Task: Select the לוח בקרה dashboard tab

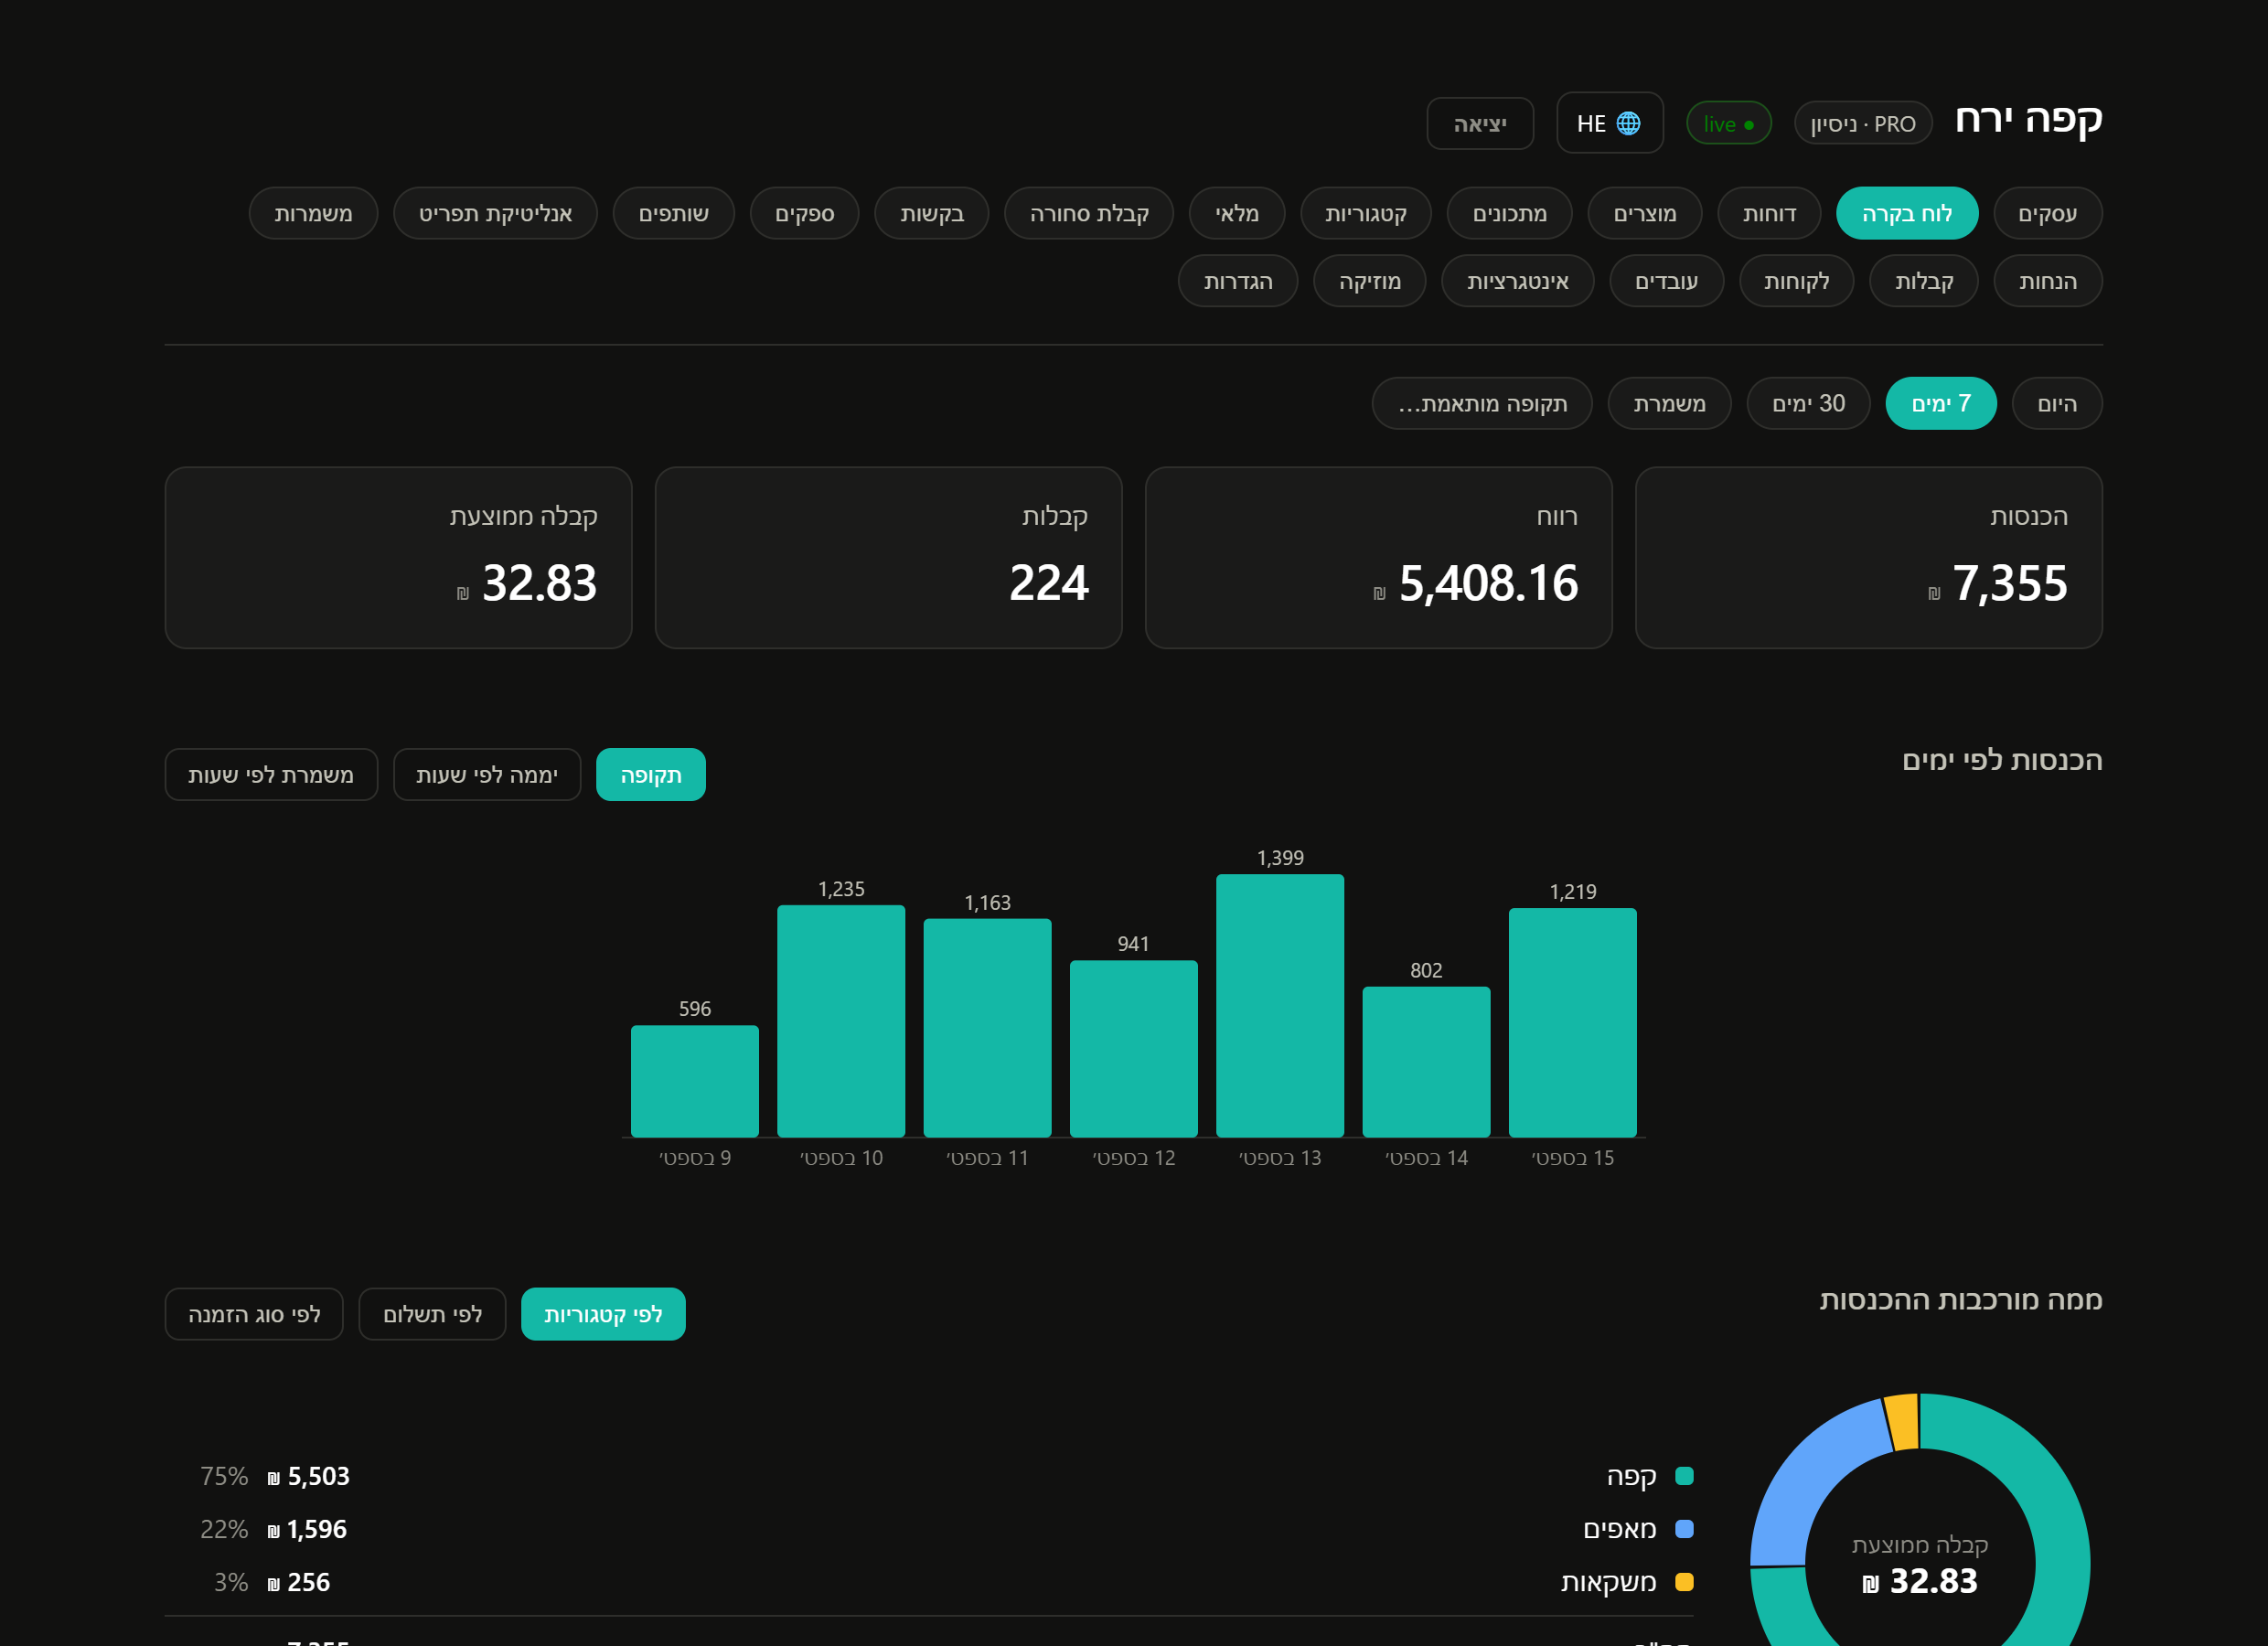Action: 1907,213
